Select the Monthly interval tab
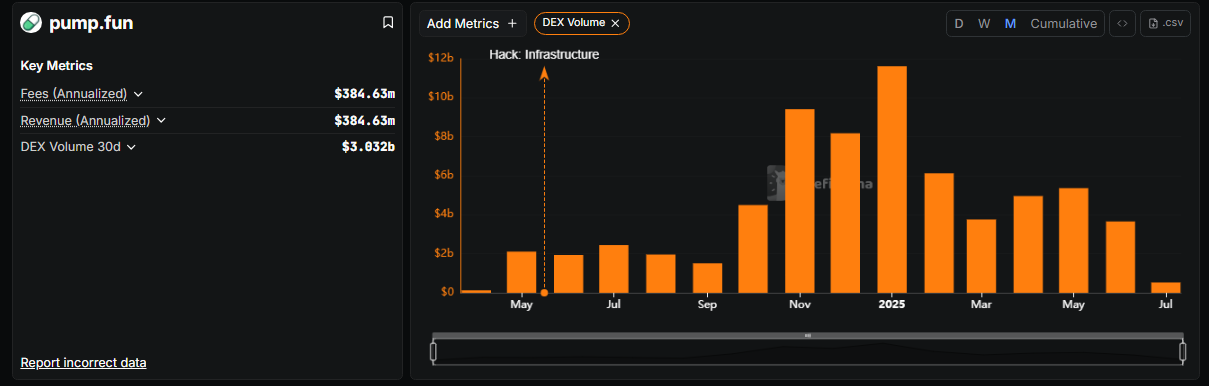The image size is (1209, 386). point(1010,23)
